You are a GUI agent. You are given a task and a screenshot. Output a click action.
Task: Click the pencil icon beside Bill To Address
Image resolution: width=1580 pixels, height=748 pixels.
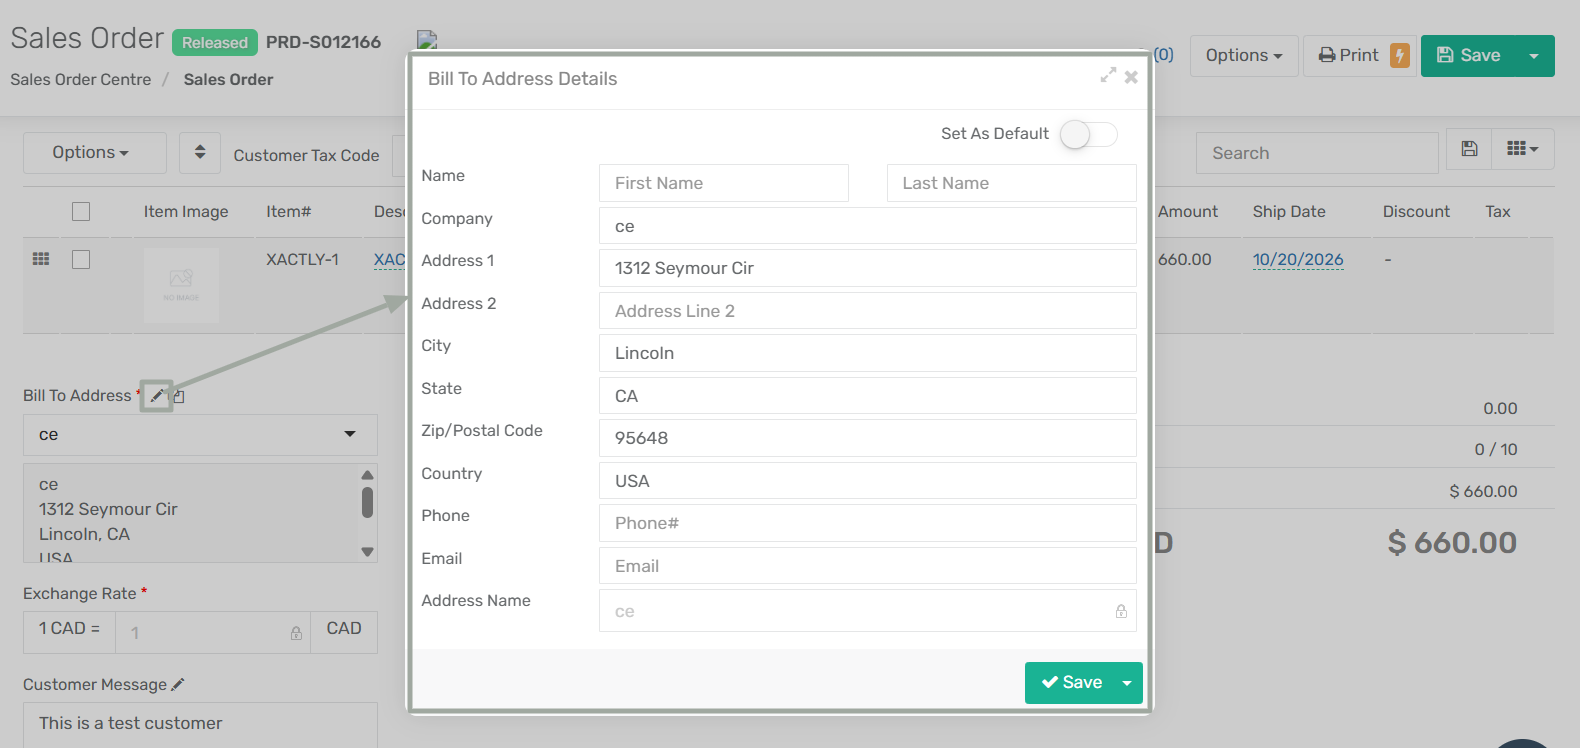(x=157, y=396)
